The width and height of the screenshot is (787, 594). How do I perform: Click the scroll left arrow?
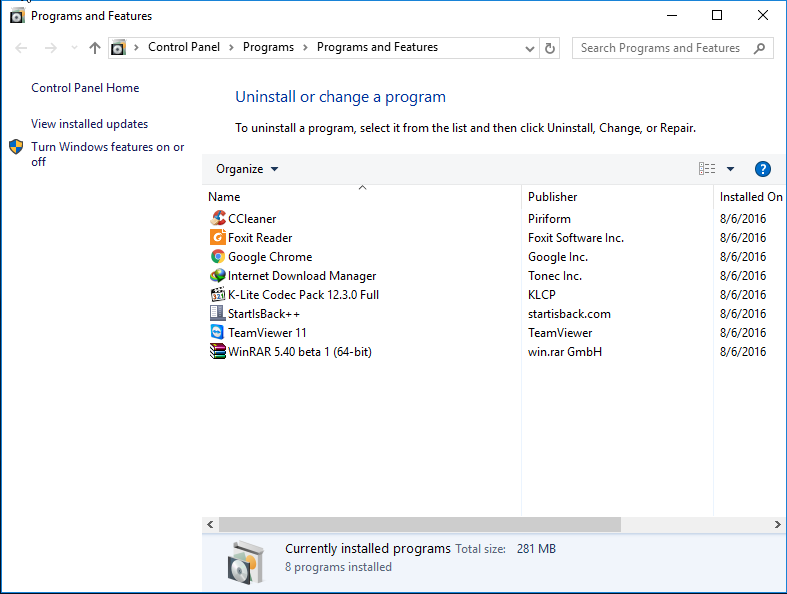[210, 525]
